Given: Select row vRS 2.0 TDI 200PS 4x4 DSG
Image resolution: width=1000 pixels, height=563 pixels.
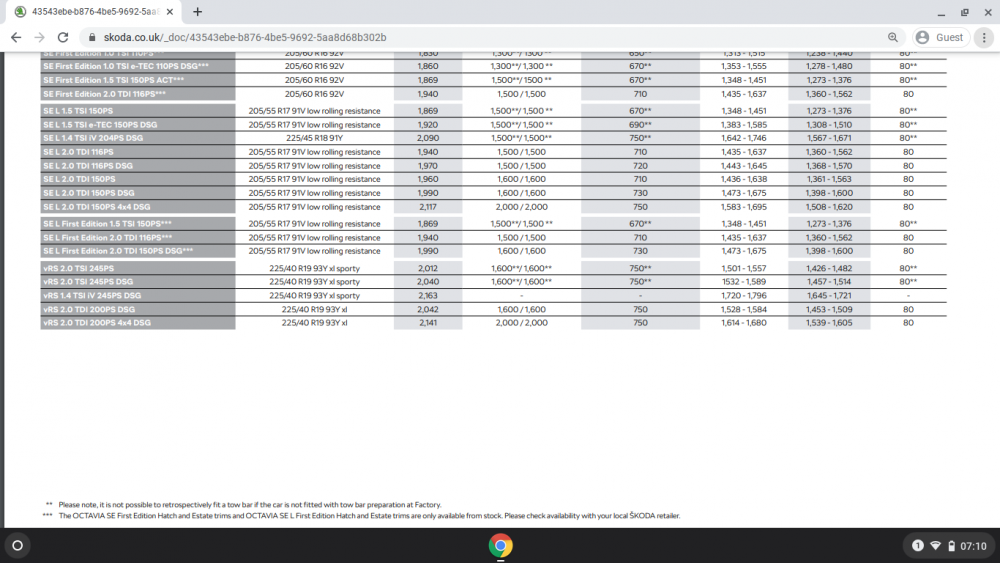Looking at the screenshot, I should pyautogui.click(x=494, y=323).
